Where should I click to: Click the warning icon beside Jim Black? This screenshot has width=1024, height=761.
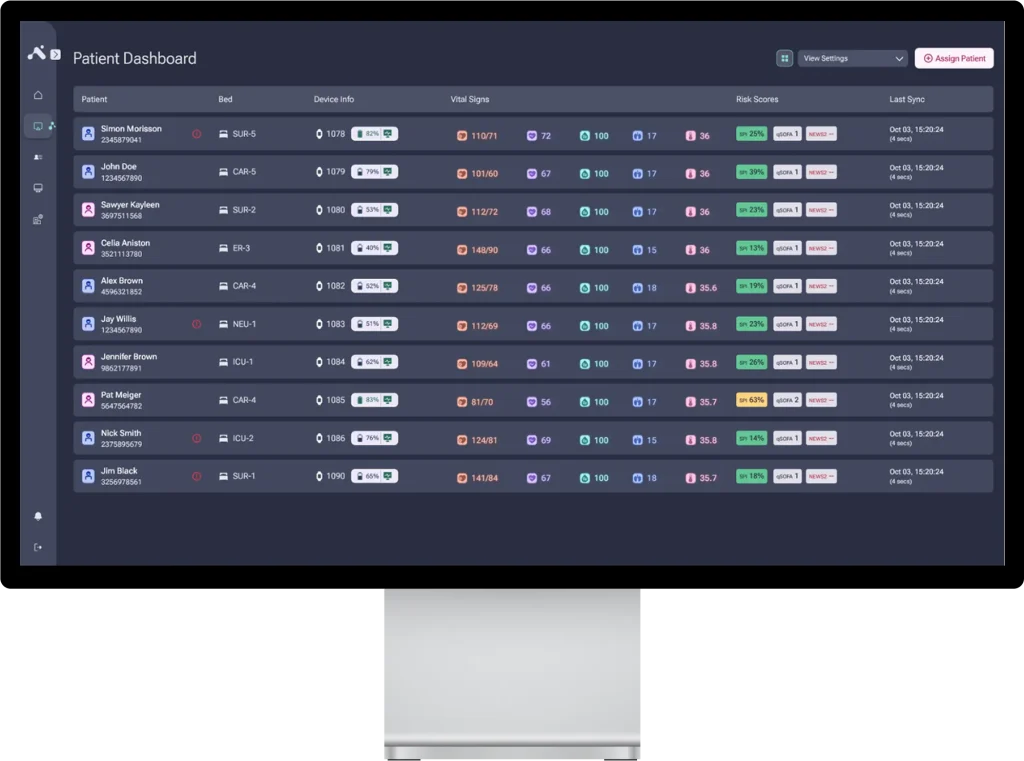(196, 477)
